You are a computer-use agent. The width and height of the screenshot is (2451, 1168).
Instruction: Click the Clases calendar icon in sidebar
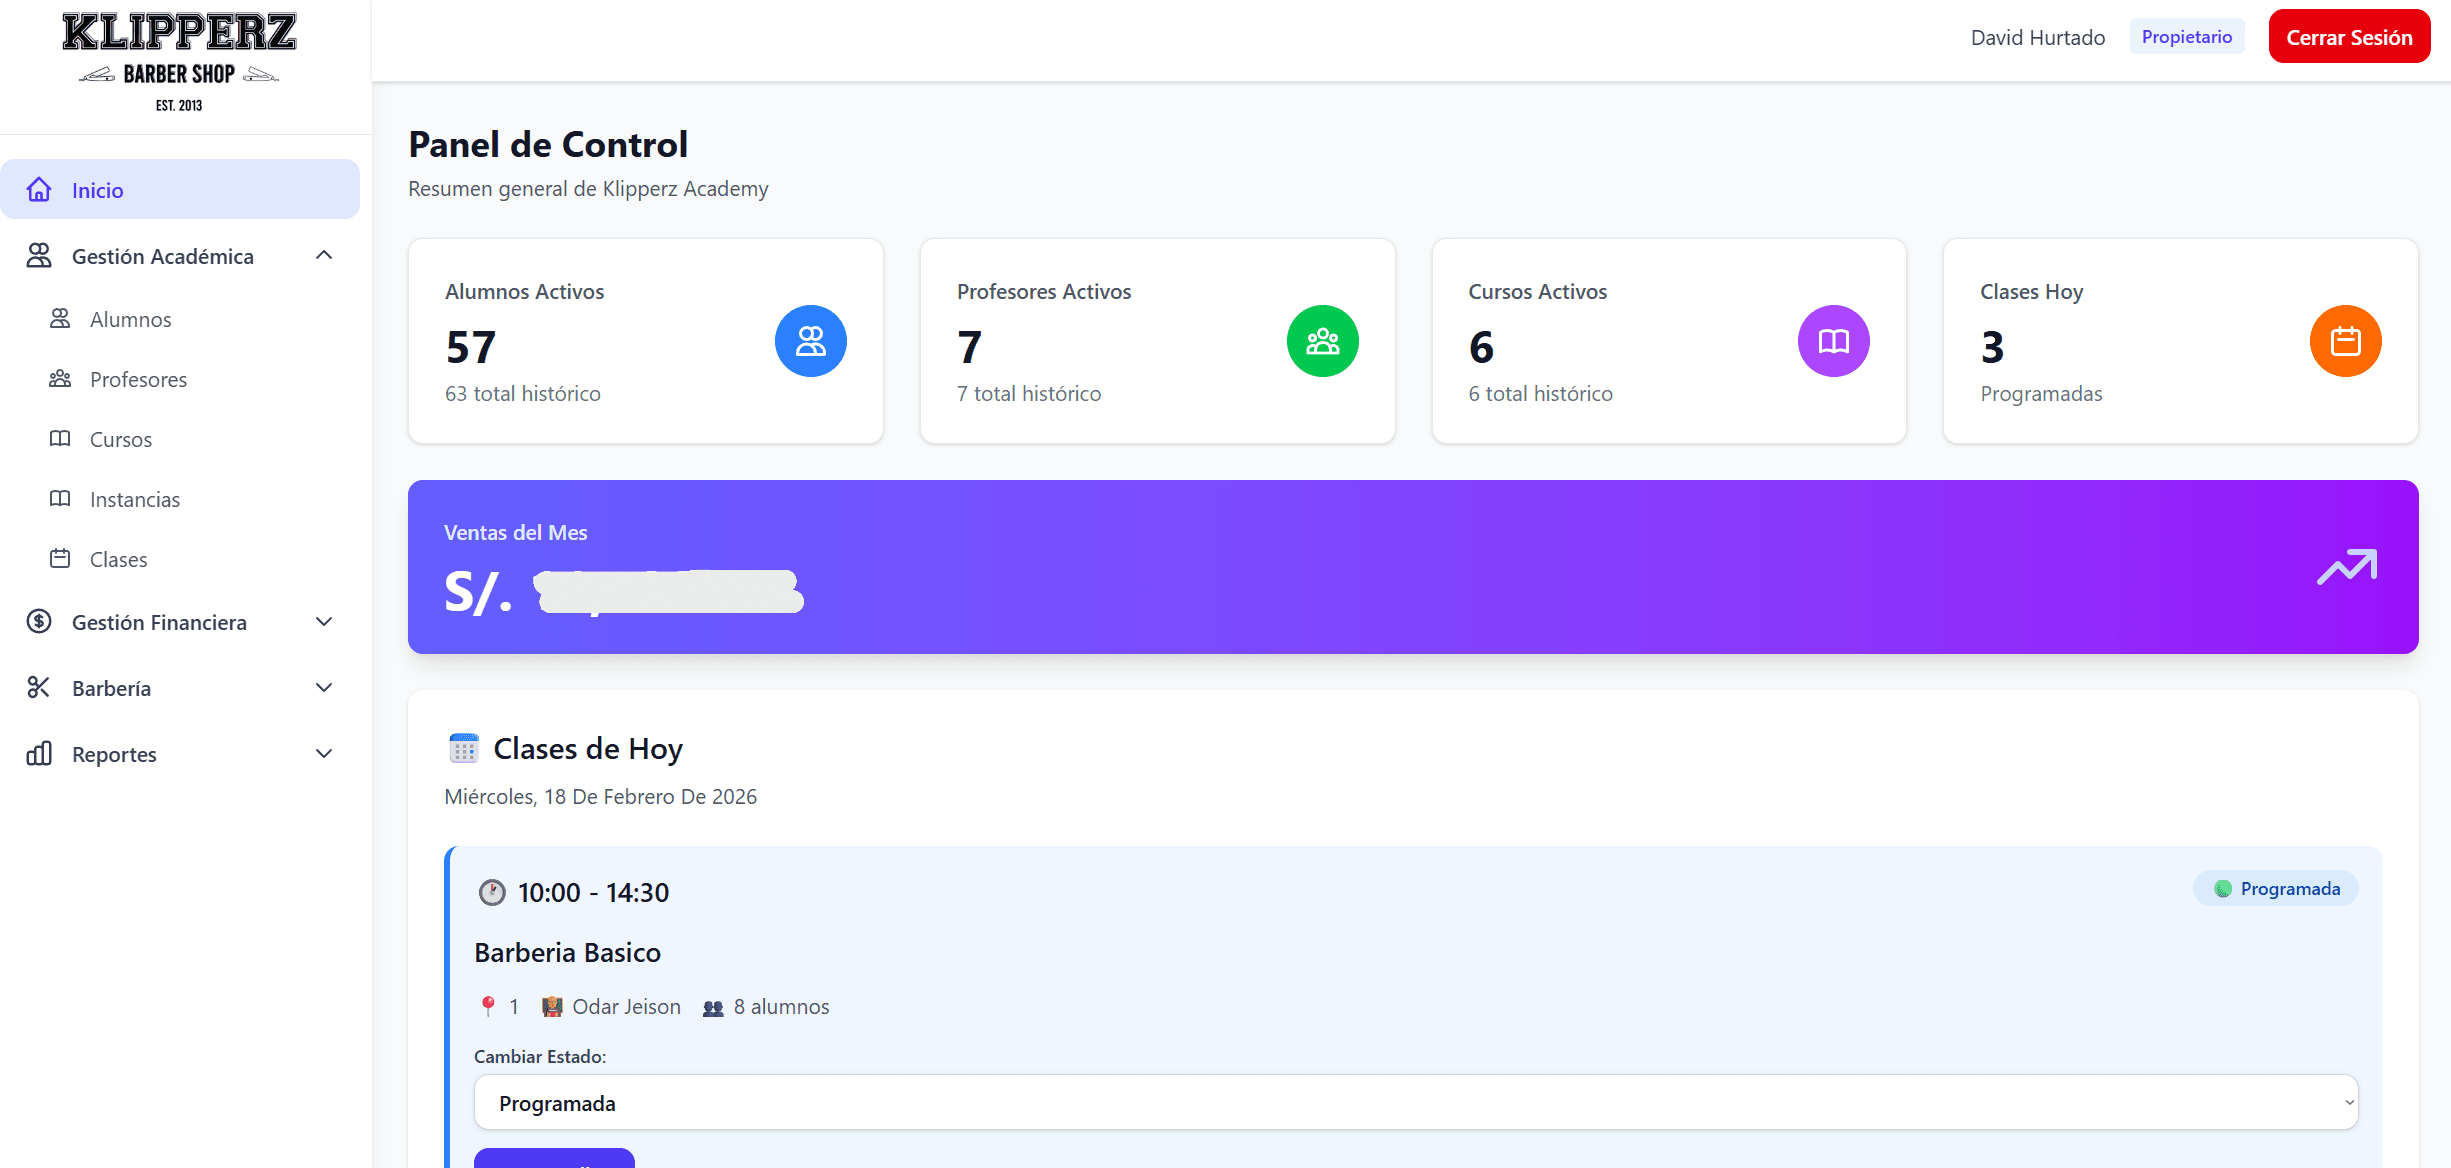click(x=60, y=559)
